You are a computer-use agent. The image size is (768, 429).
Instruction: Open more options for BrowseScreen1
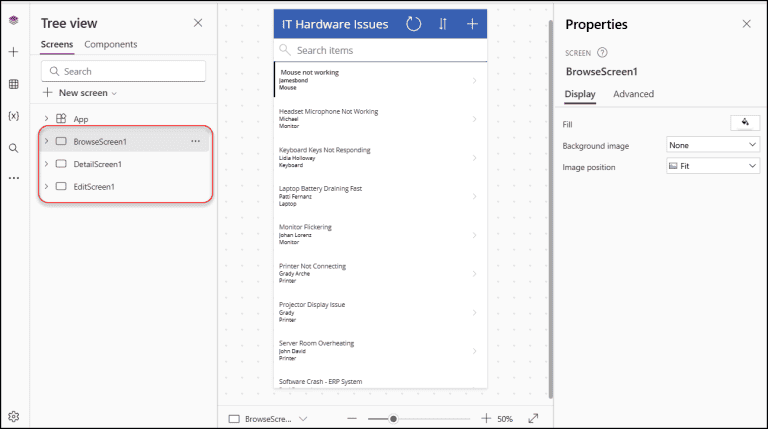[195, 141]
